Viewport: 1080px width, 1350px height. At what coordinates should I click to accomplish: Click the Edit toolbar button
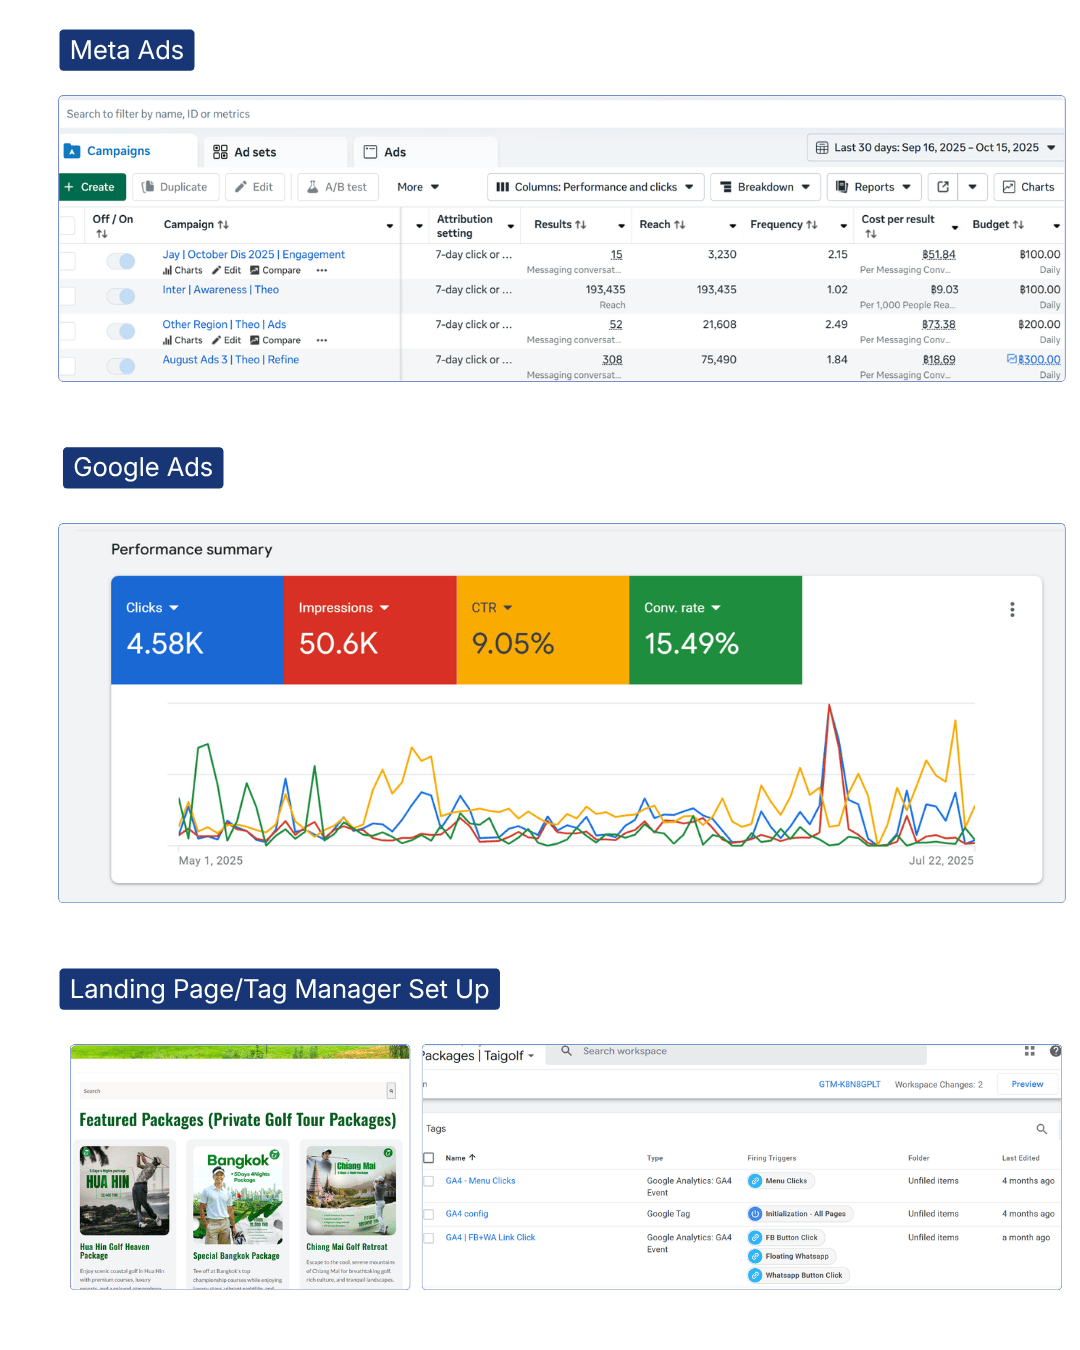tap(254, 187)
